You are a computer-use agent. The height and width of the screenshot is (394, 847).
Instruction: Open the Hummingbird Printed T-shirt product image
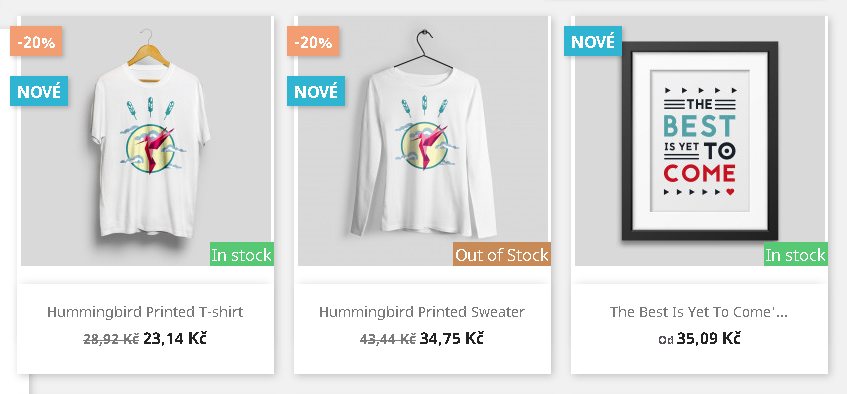pyautogui.click(x=146, y=141)
